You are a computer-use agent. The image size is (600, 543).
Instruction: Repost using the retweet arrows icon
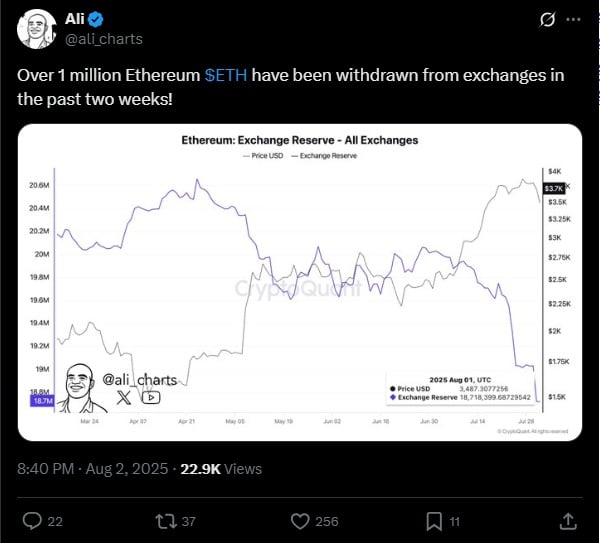(165, 520)
